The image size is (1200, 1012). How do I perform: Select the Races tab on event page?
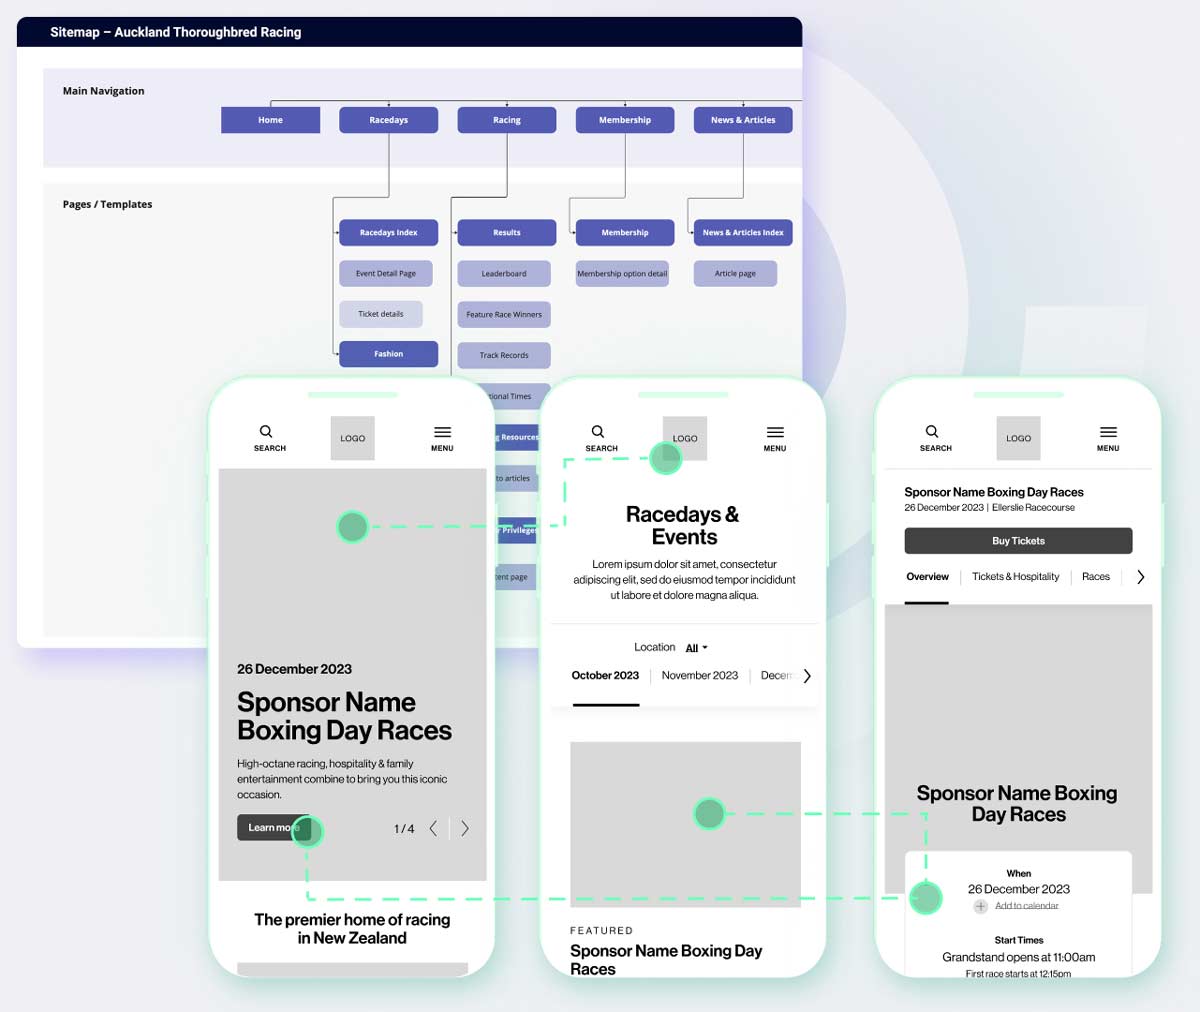(x=1096, y=577)
